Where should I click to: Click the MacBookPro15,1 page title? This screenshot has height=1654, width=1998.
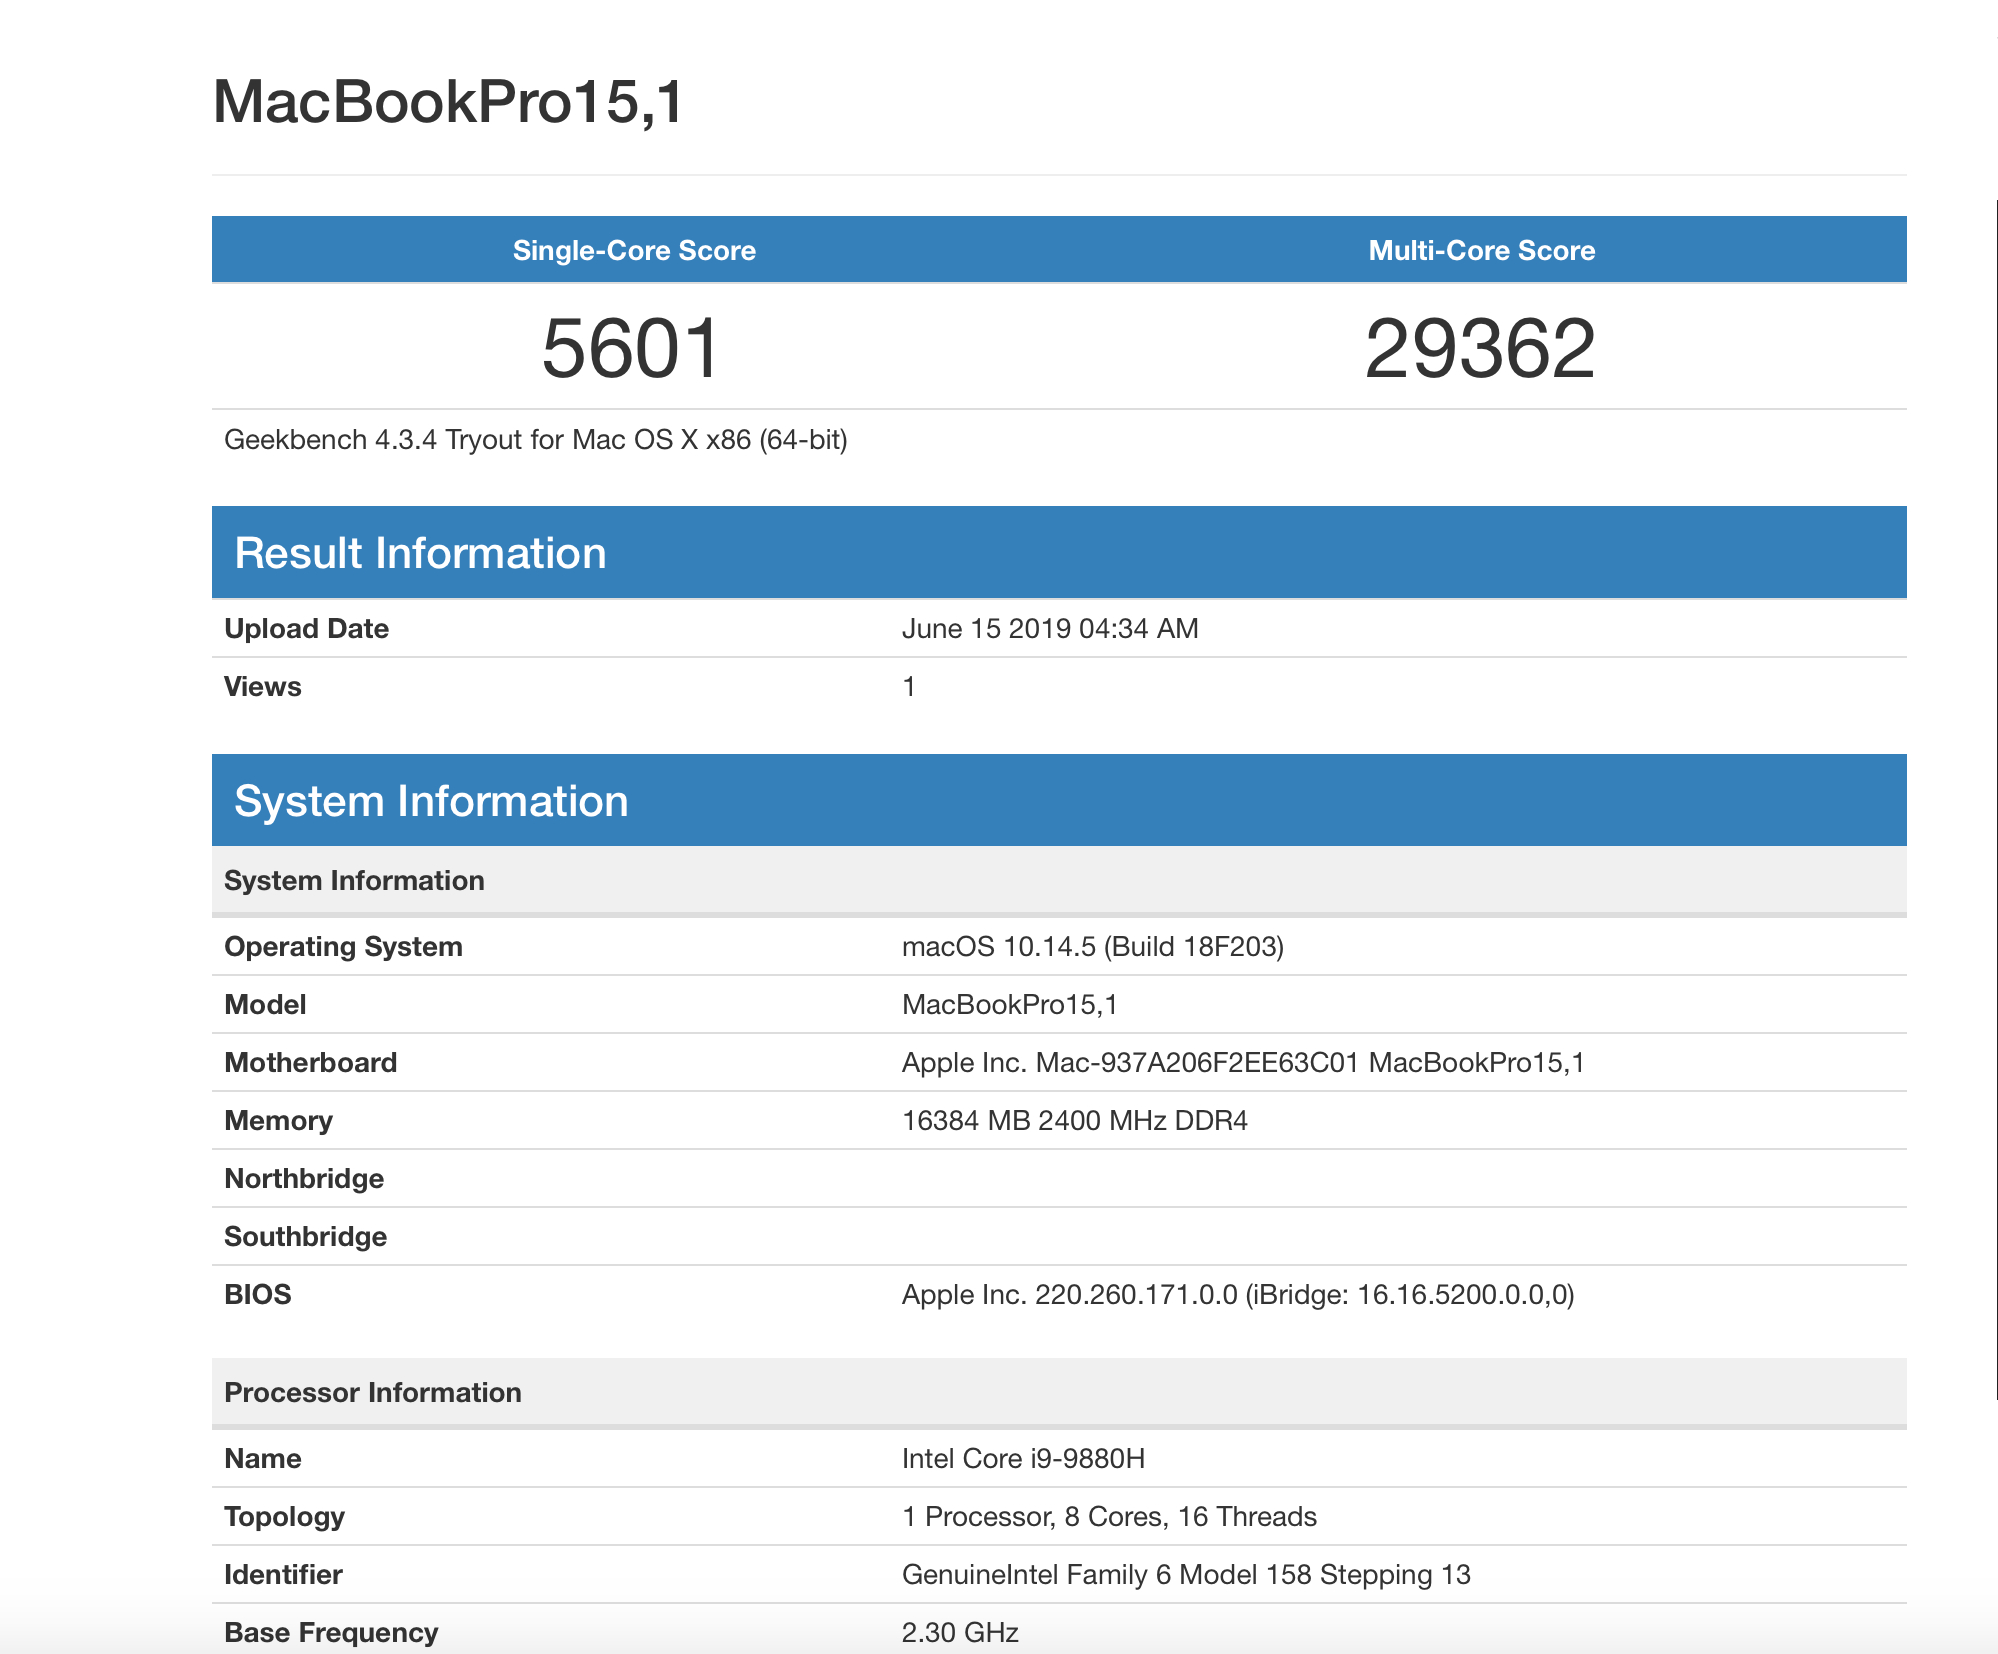(x=448, y=102)
